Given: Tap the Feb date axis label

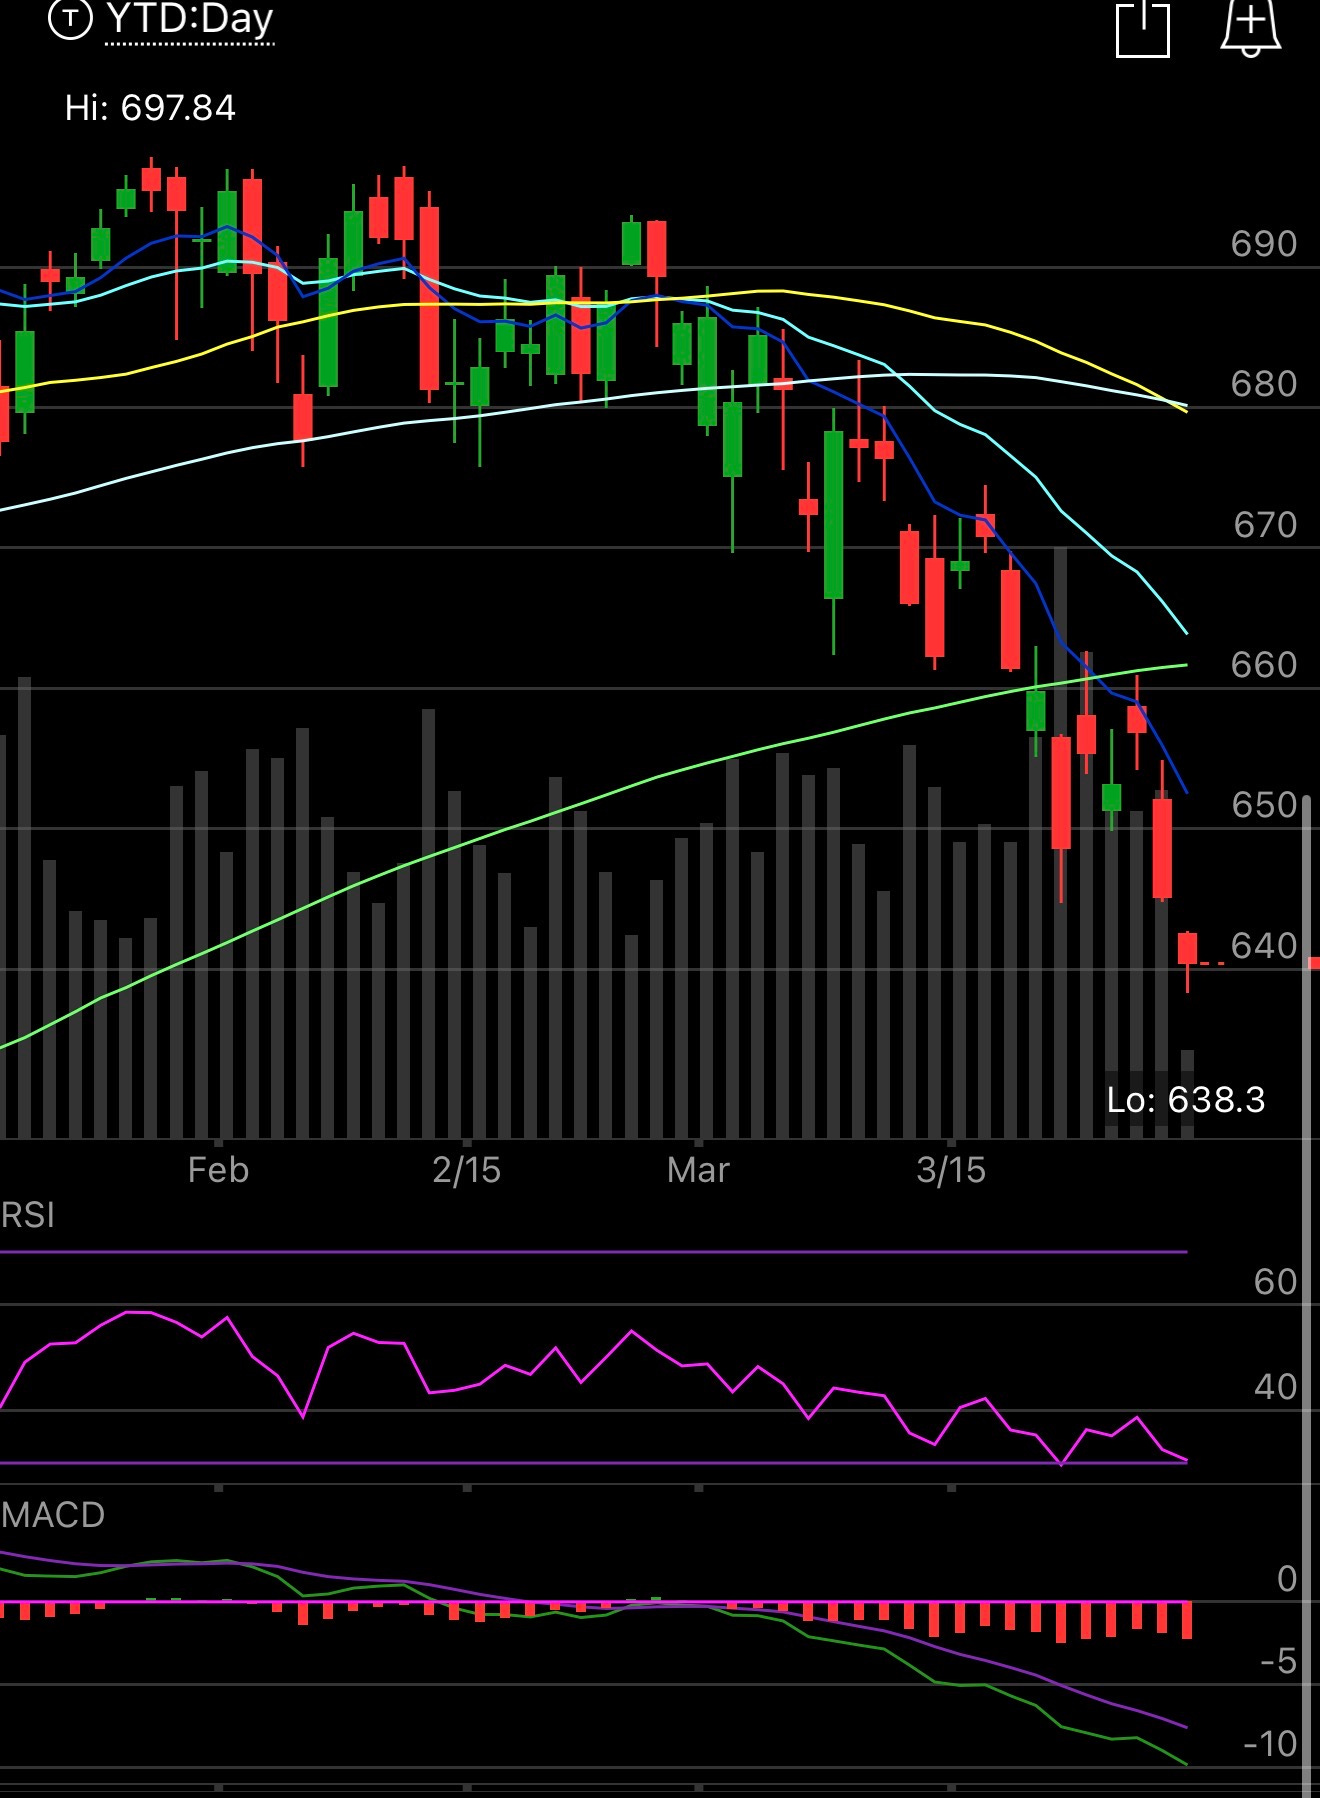Looking at the screenshot, I should [218, 1170].
